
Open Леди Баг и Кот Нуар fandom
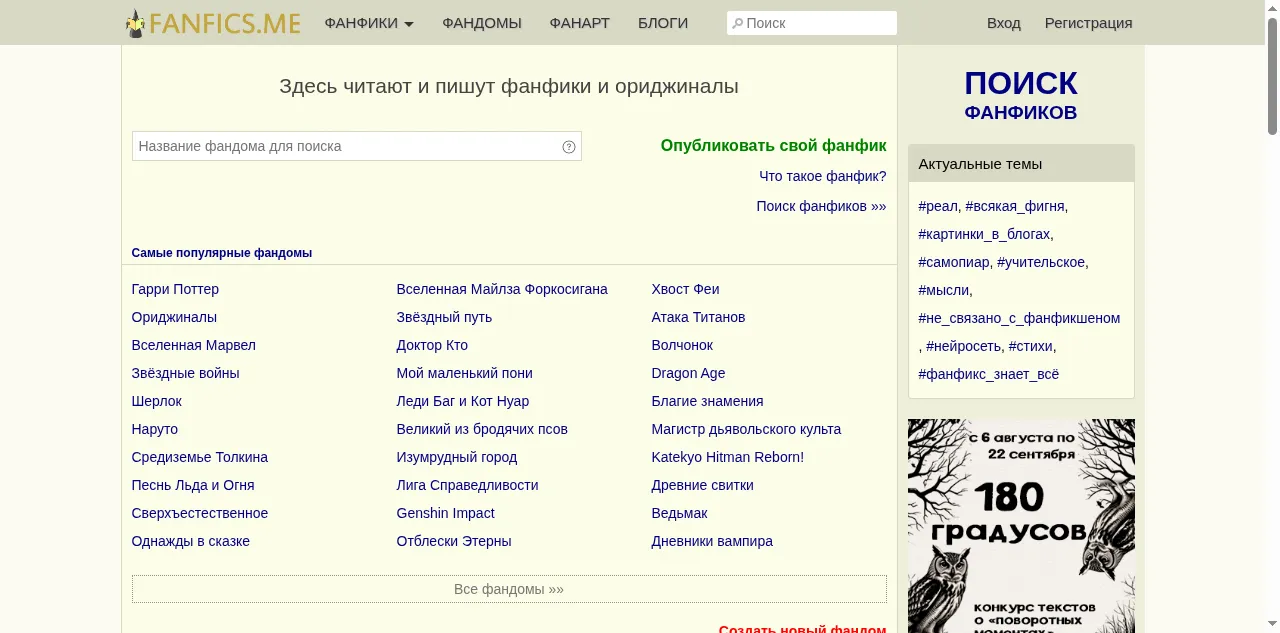point(463,401)
